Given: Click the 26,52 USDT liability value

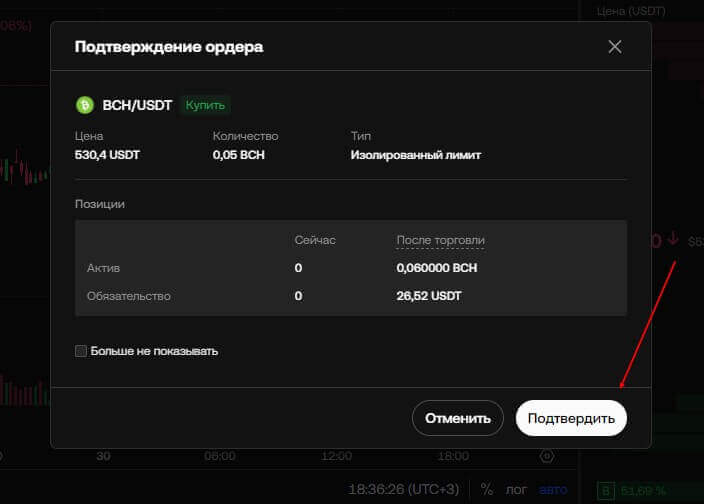Looking at the screenshot, I should [x=429, y=296].
